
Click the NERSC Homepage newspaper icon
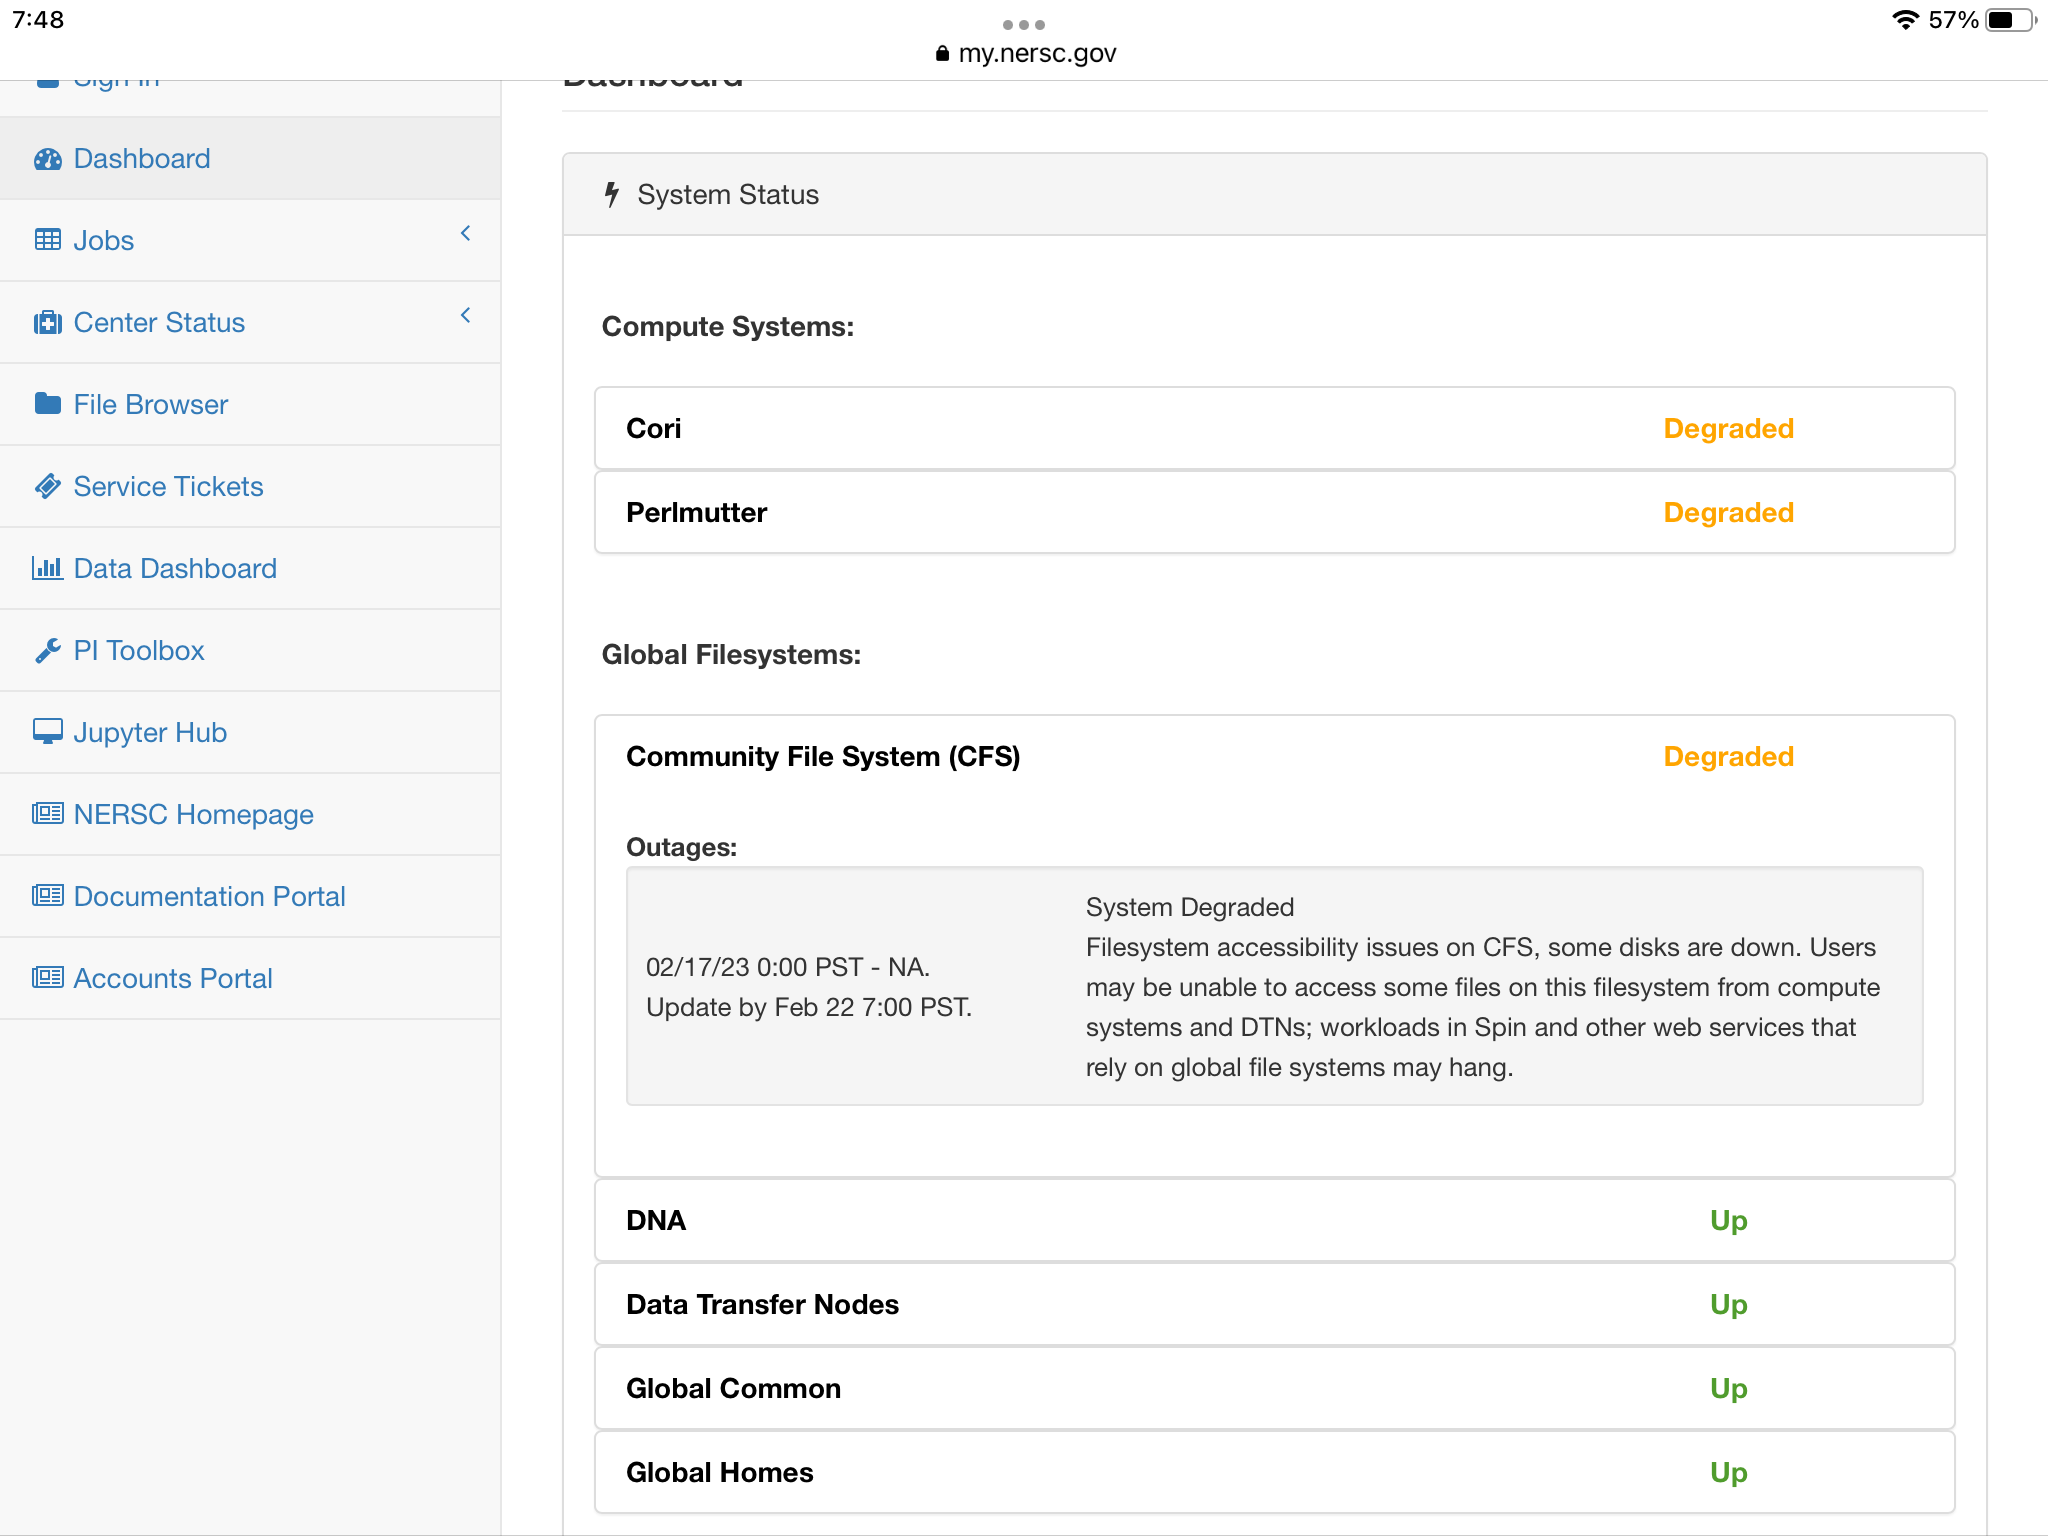pos(47,814)
